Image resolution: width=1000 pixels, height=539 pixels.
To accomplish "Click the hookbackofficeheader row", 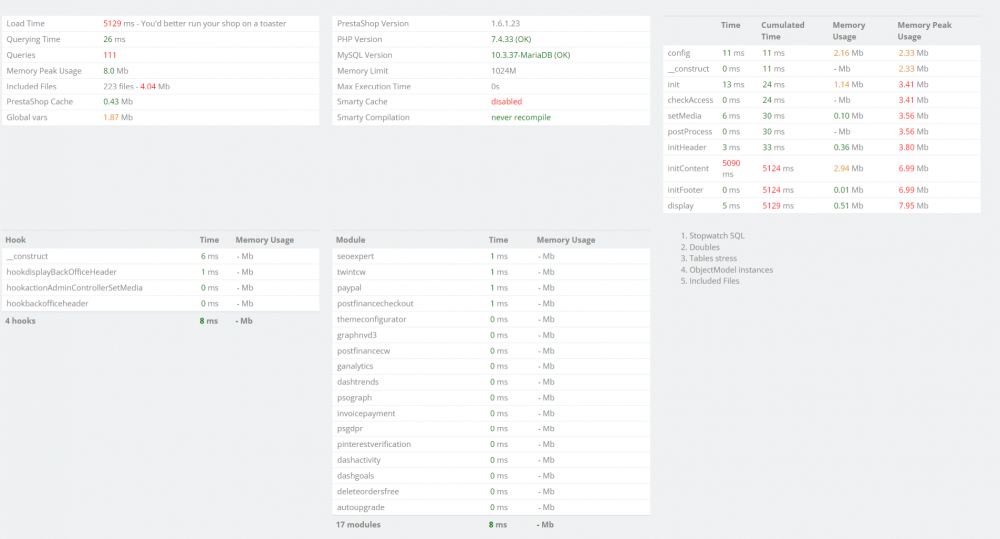I will (160, 304).
